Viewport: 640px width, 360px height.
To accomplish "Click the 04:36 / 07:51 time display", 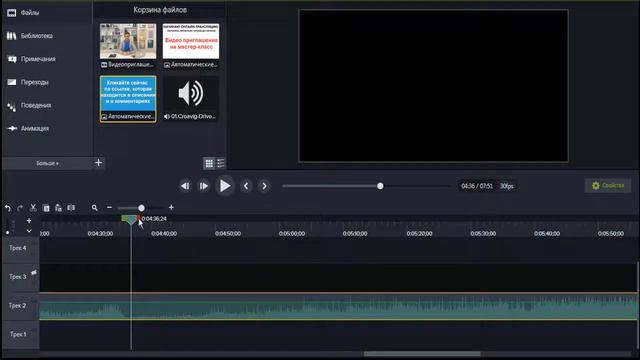I will [x=477, y=186].
